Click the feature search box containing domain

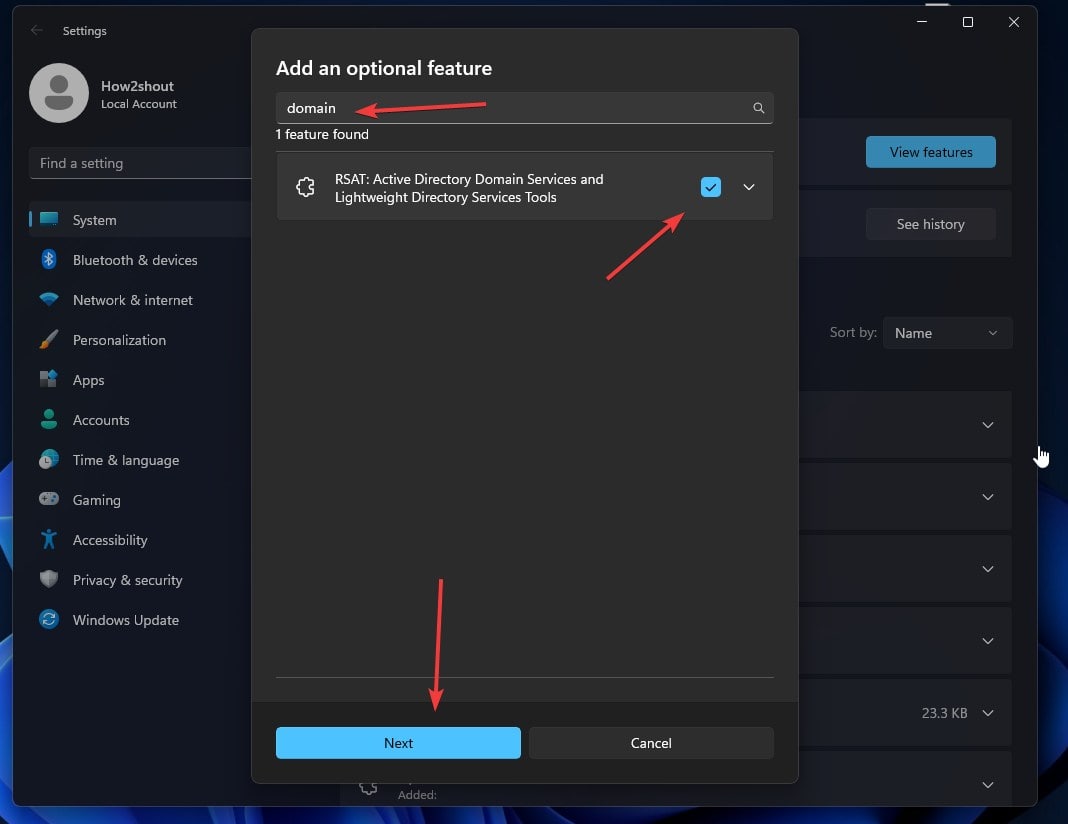click(524, 108)
